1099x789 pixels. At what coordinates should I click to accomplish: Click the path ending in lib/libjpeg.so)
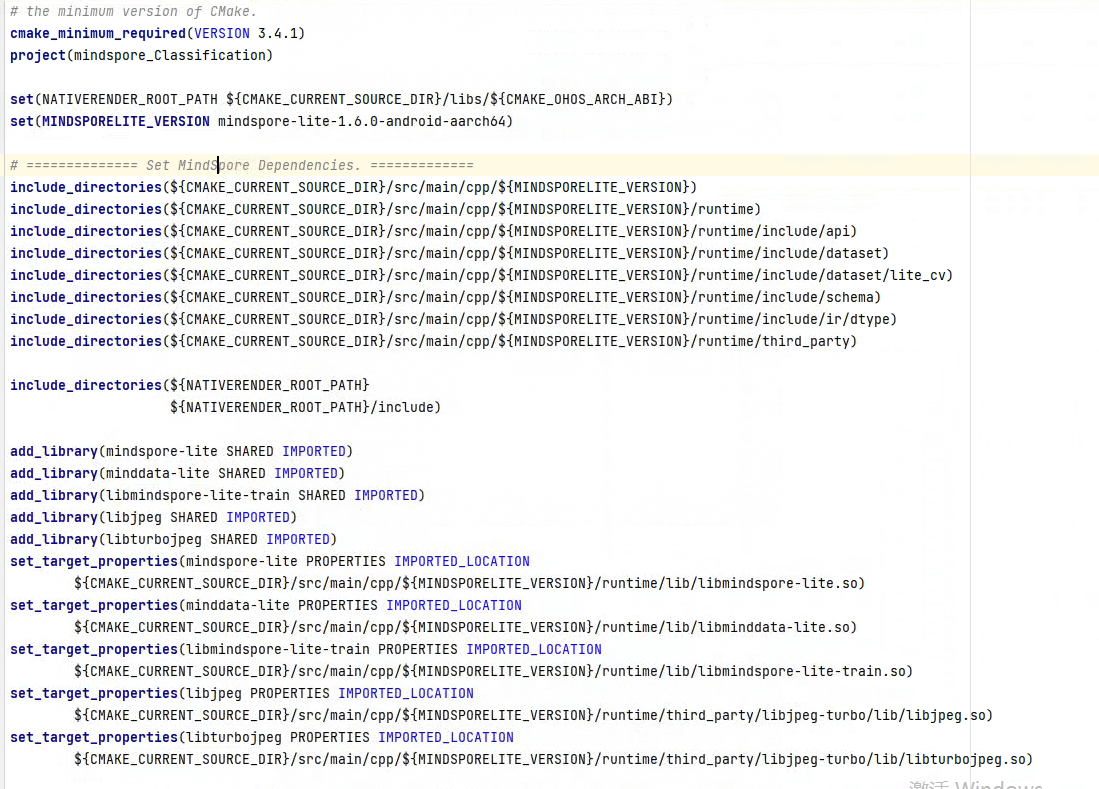[x=533, y=715]
